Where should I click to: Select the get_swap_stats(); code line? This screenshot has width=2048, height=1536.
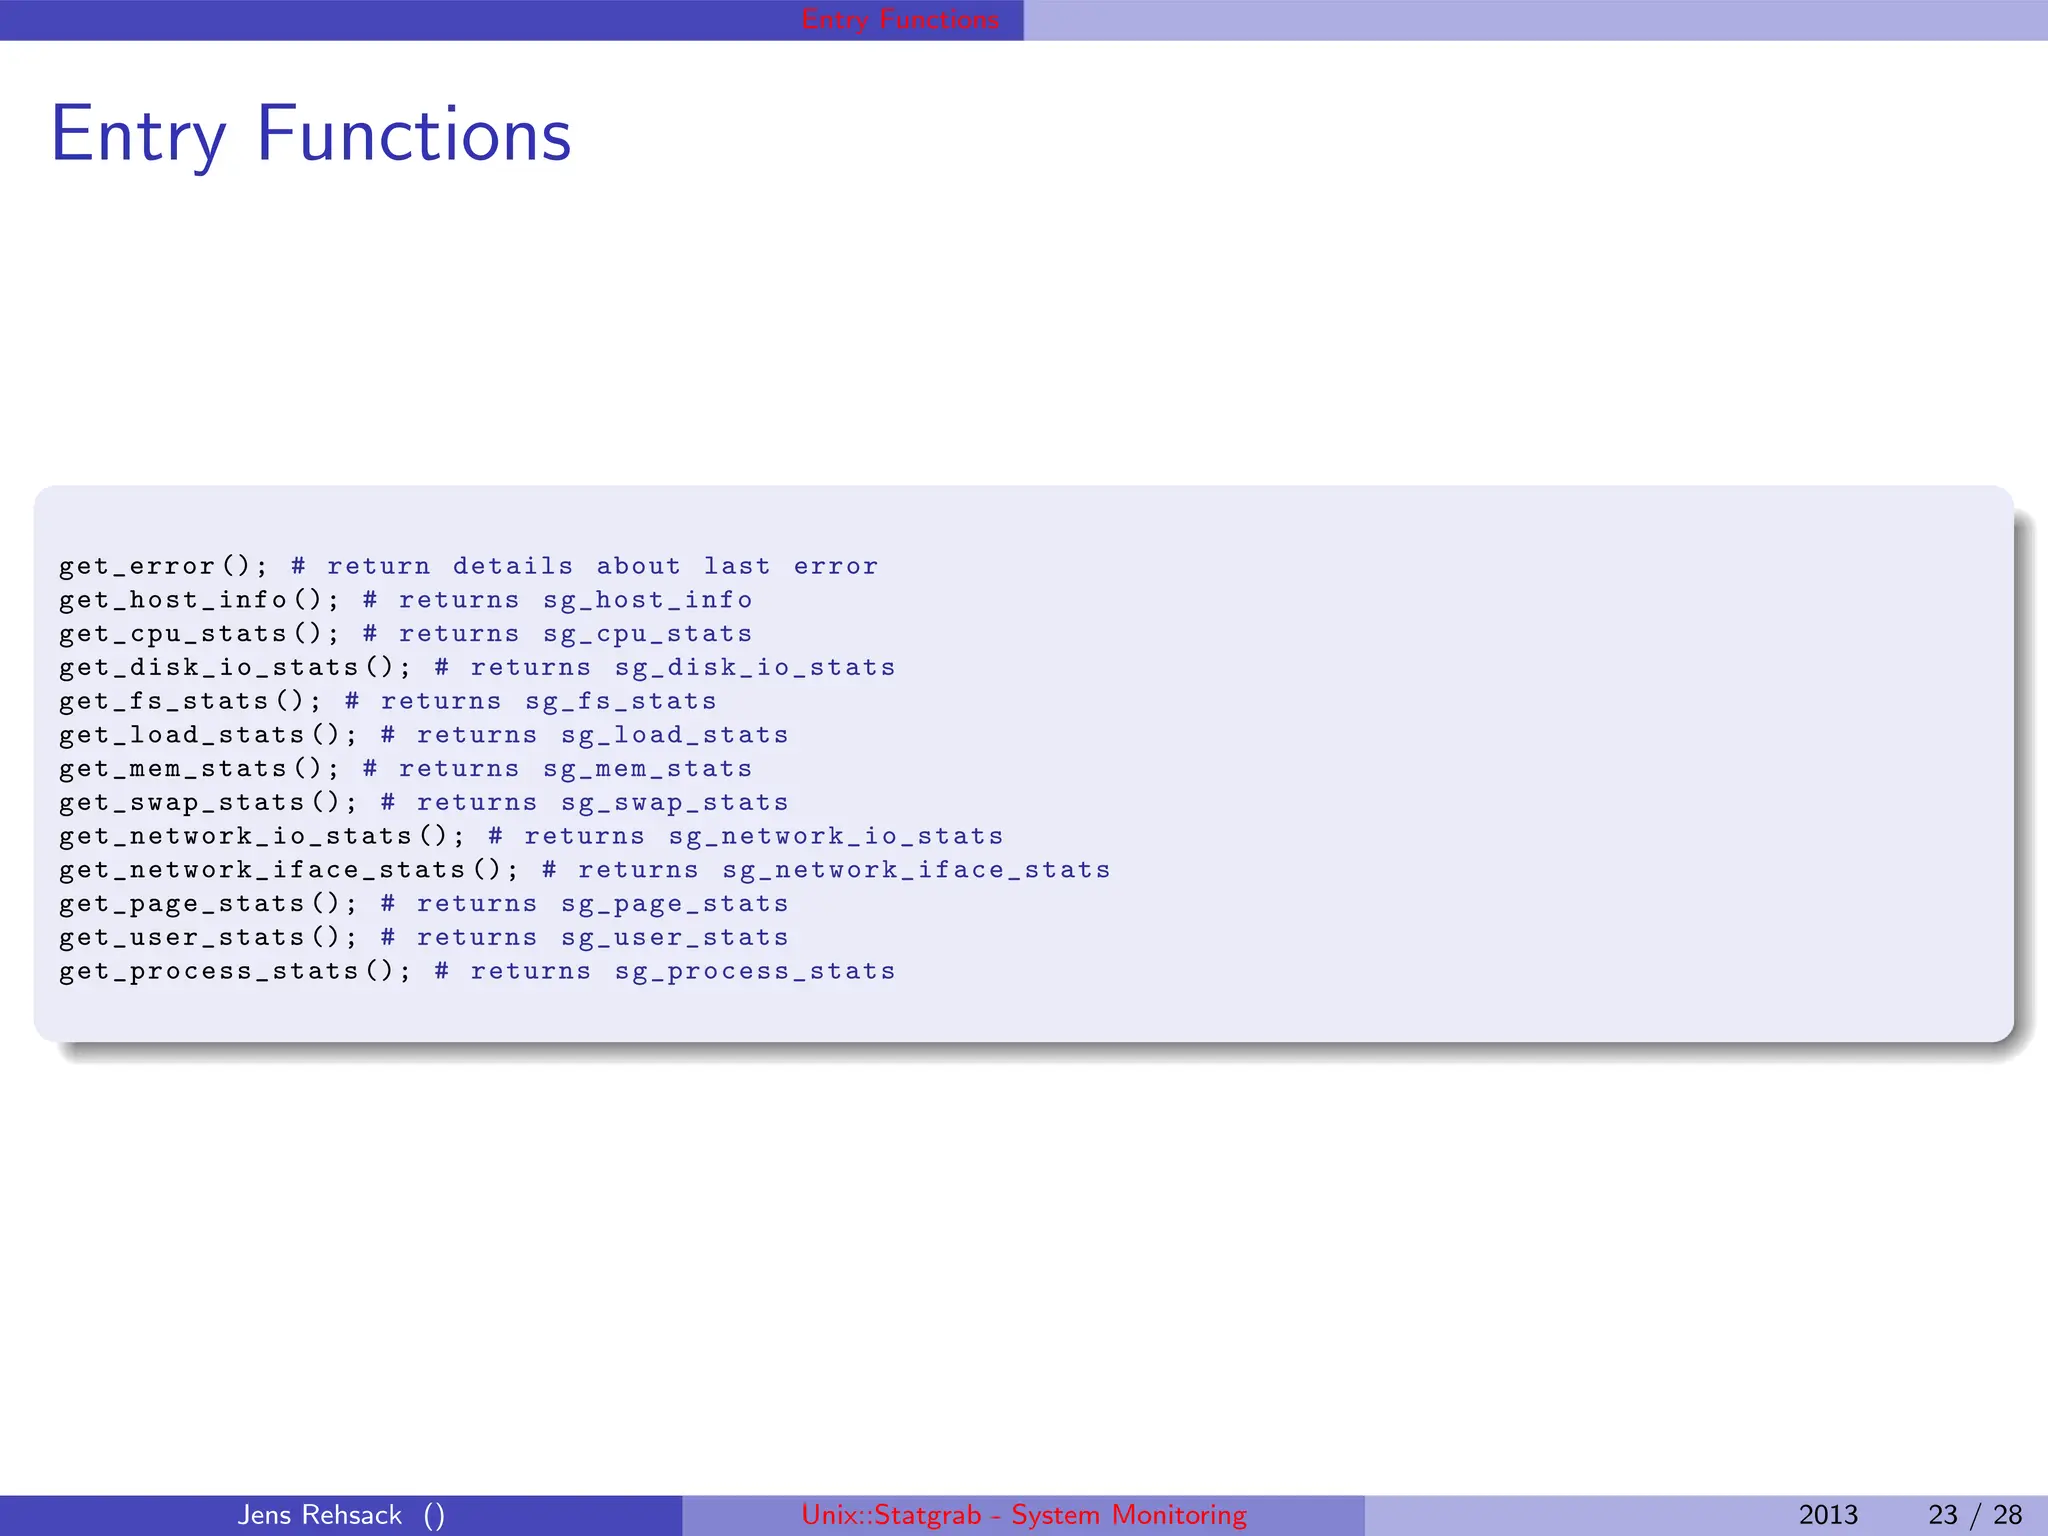tap(423, 803)
